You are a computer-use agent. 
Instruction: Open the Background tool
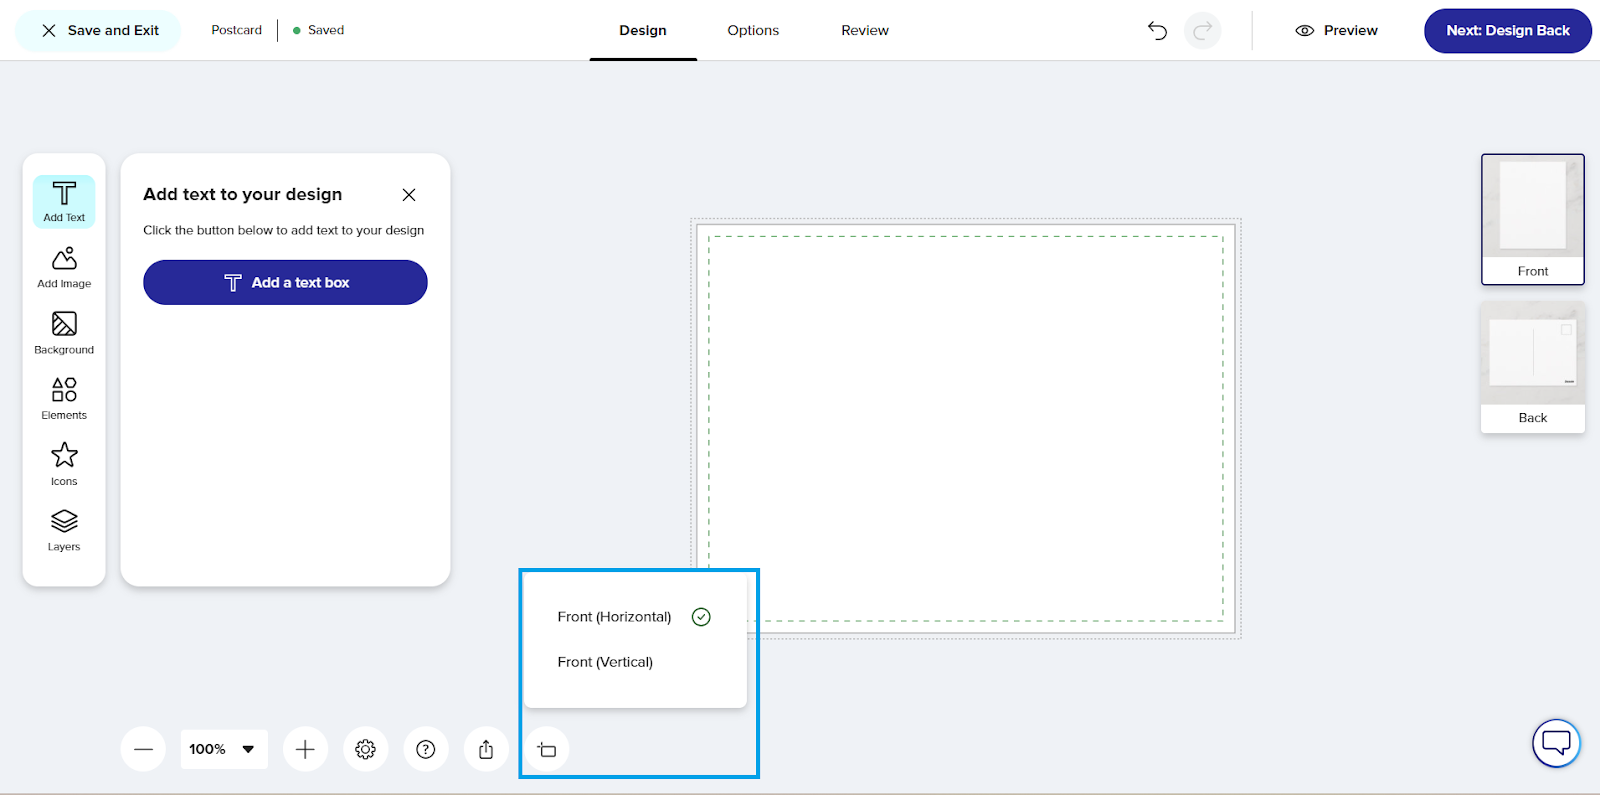(x=64, y=333)
